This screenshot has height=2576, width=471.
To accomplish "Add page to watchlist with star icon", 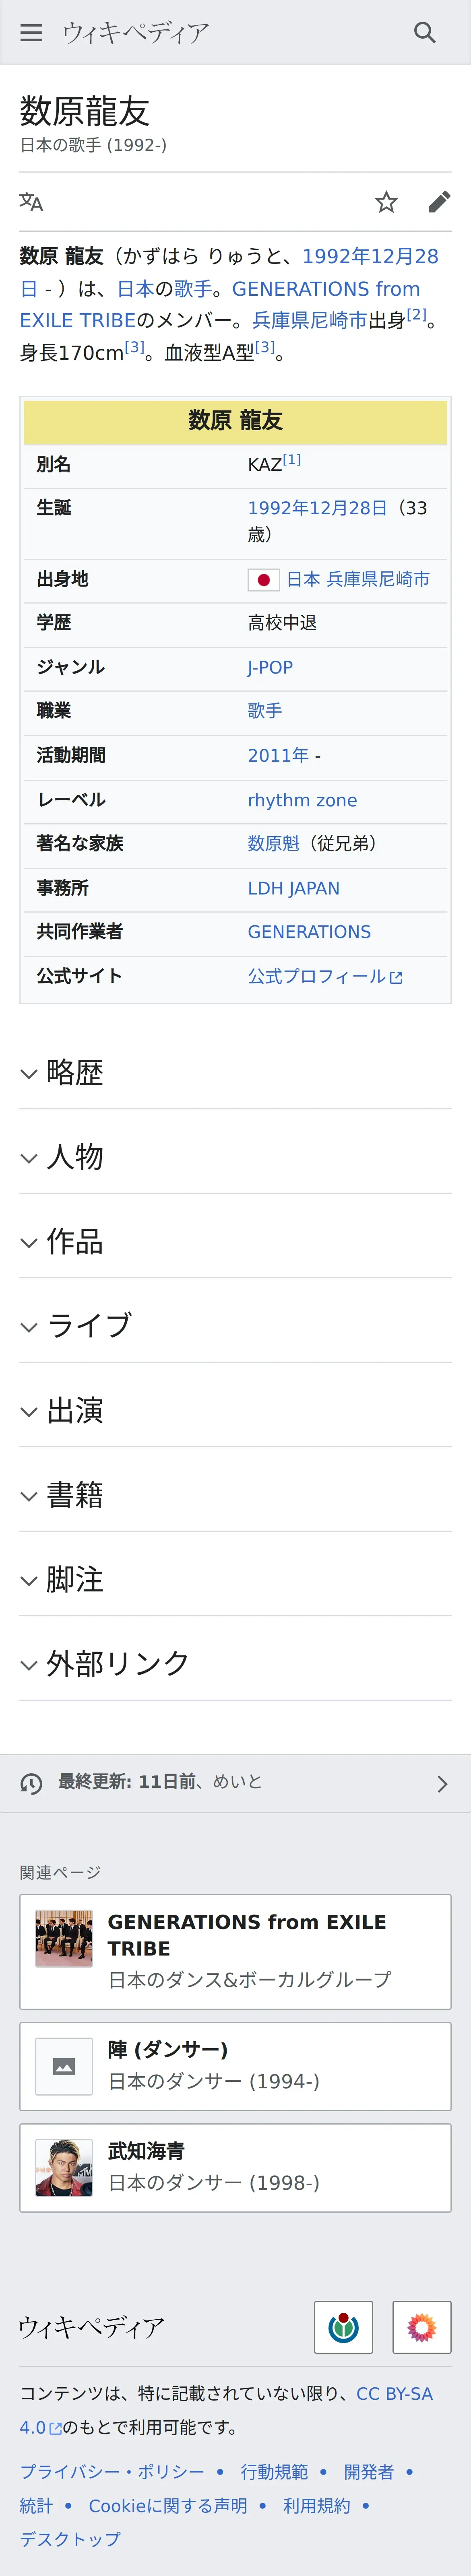I will [386, 202].
